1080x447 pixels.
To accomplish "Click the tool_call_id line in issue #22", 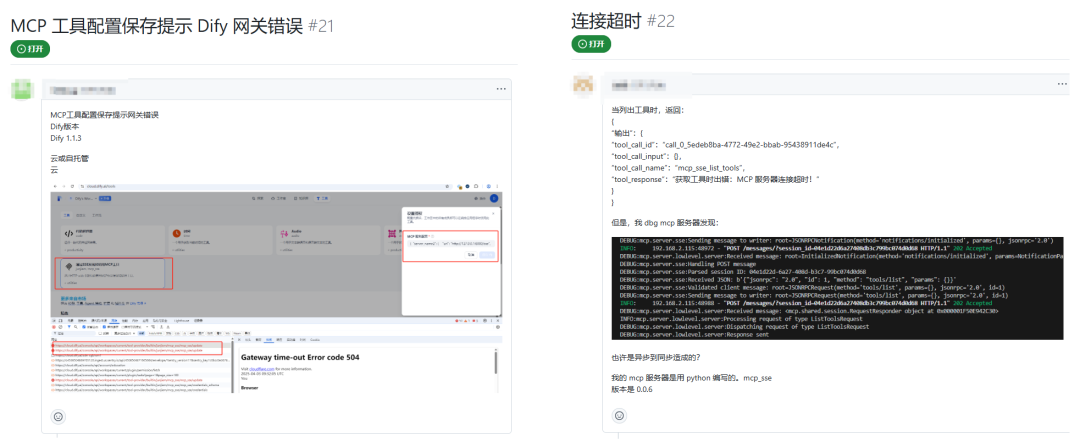I will 725,144.
